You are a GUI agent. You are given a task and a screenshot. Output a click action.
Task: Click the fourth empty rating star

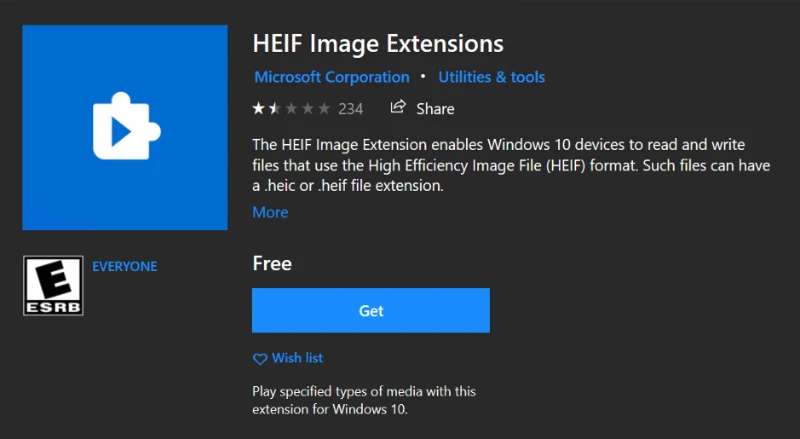(x=308, y=108)
